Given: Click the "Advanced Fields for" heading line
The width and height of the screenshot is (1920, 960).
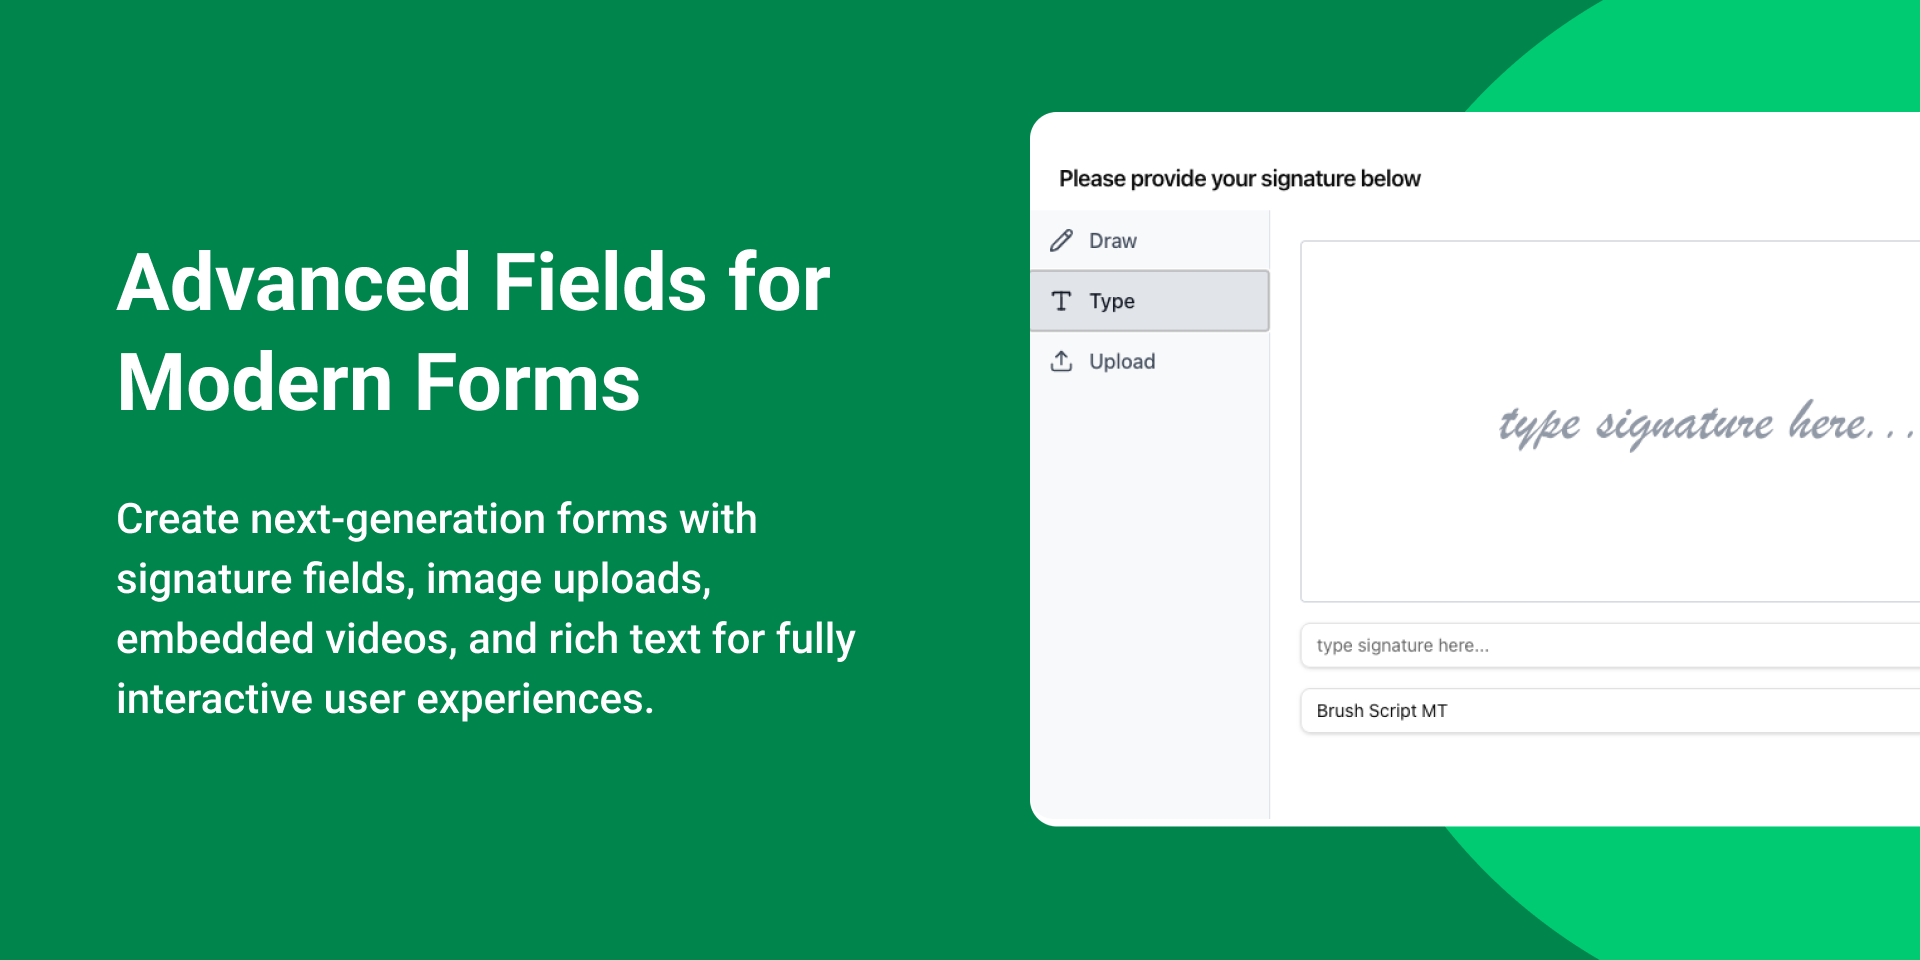Looking at the screenshot, I should point(473,283).
